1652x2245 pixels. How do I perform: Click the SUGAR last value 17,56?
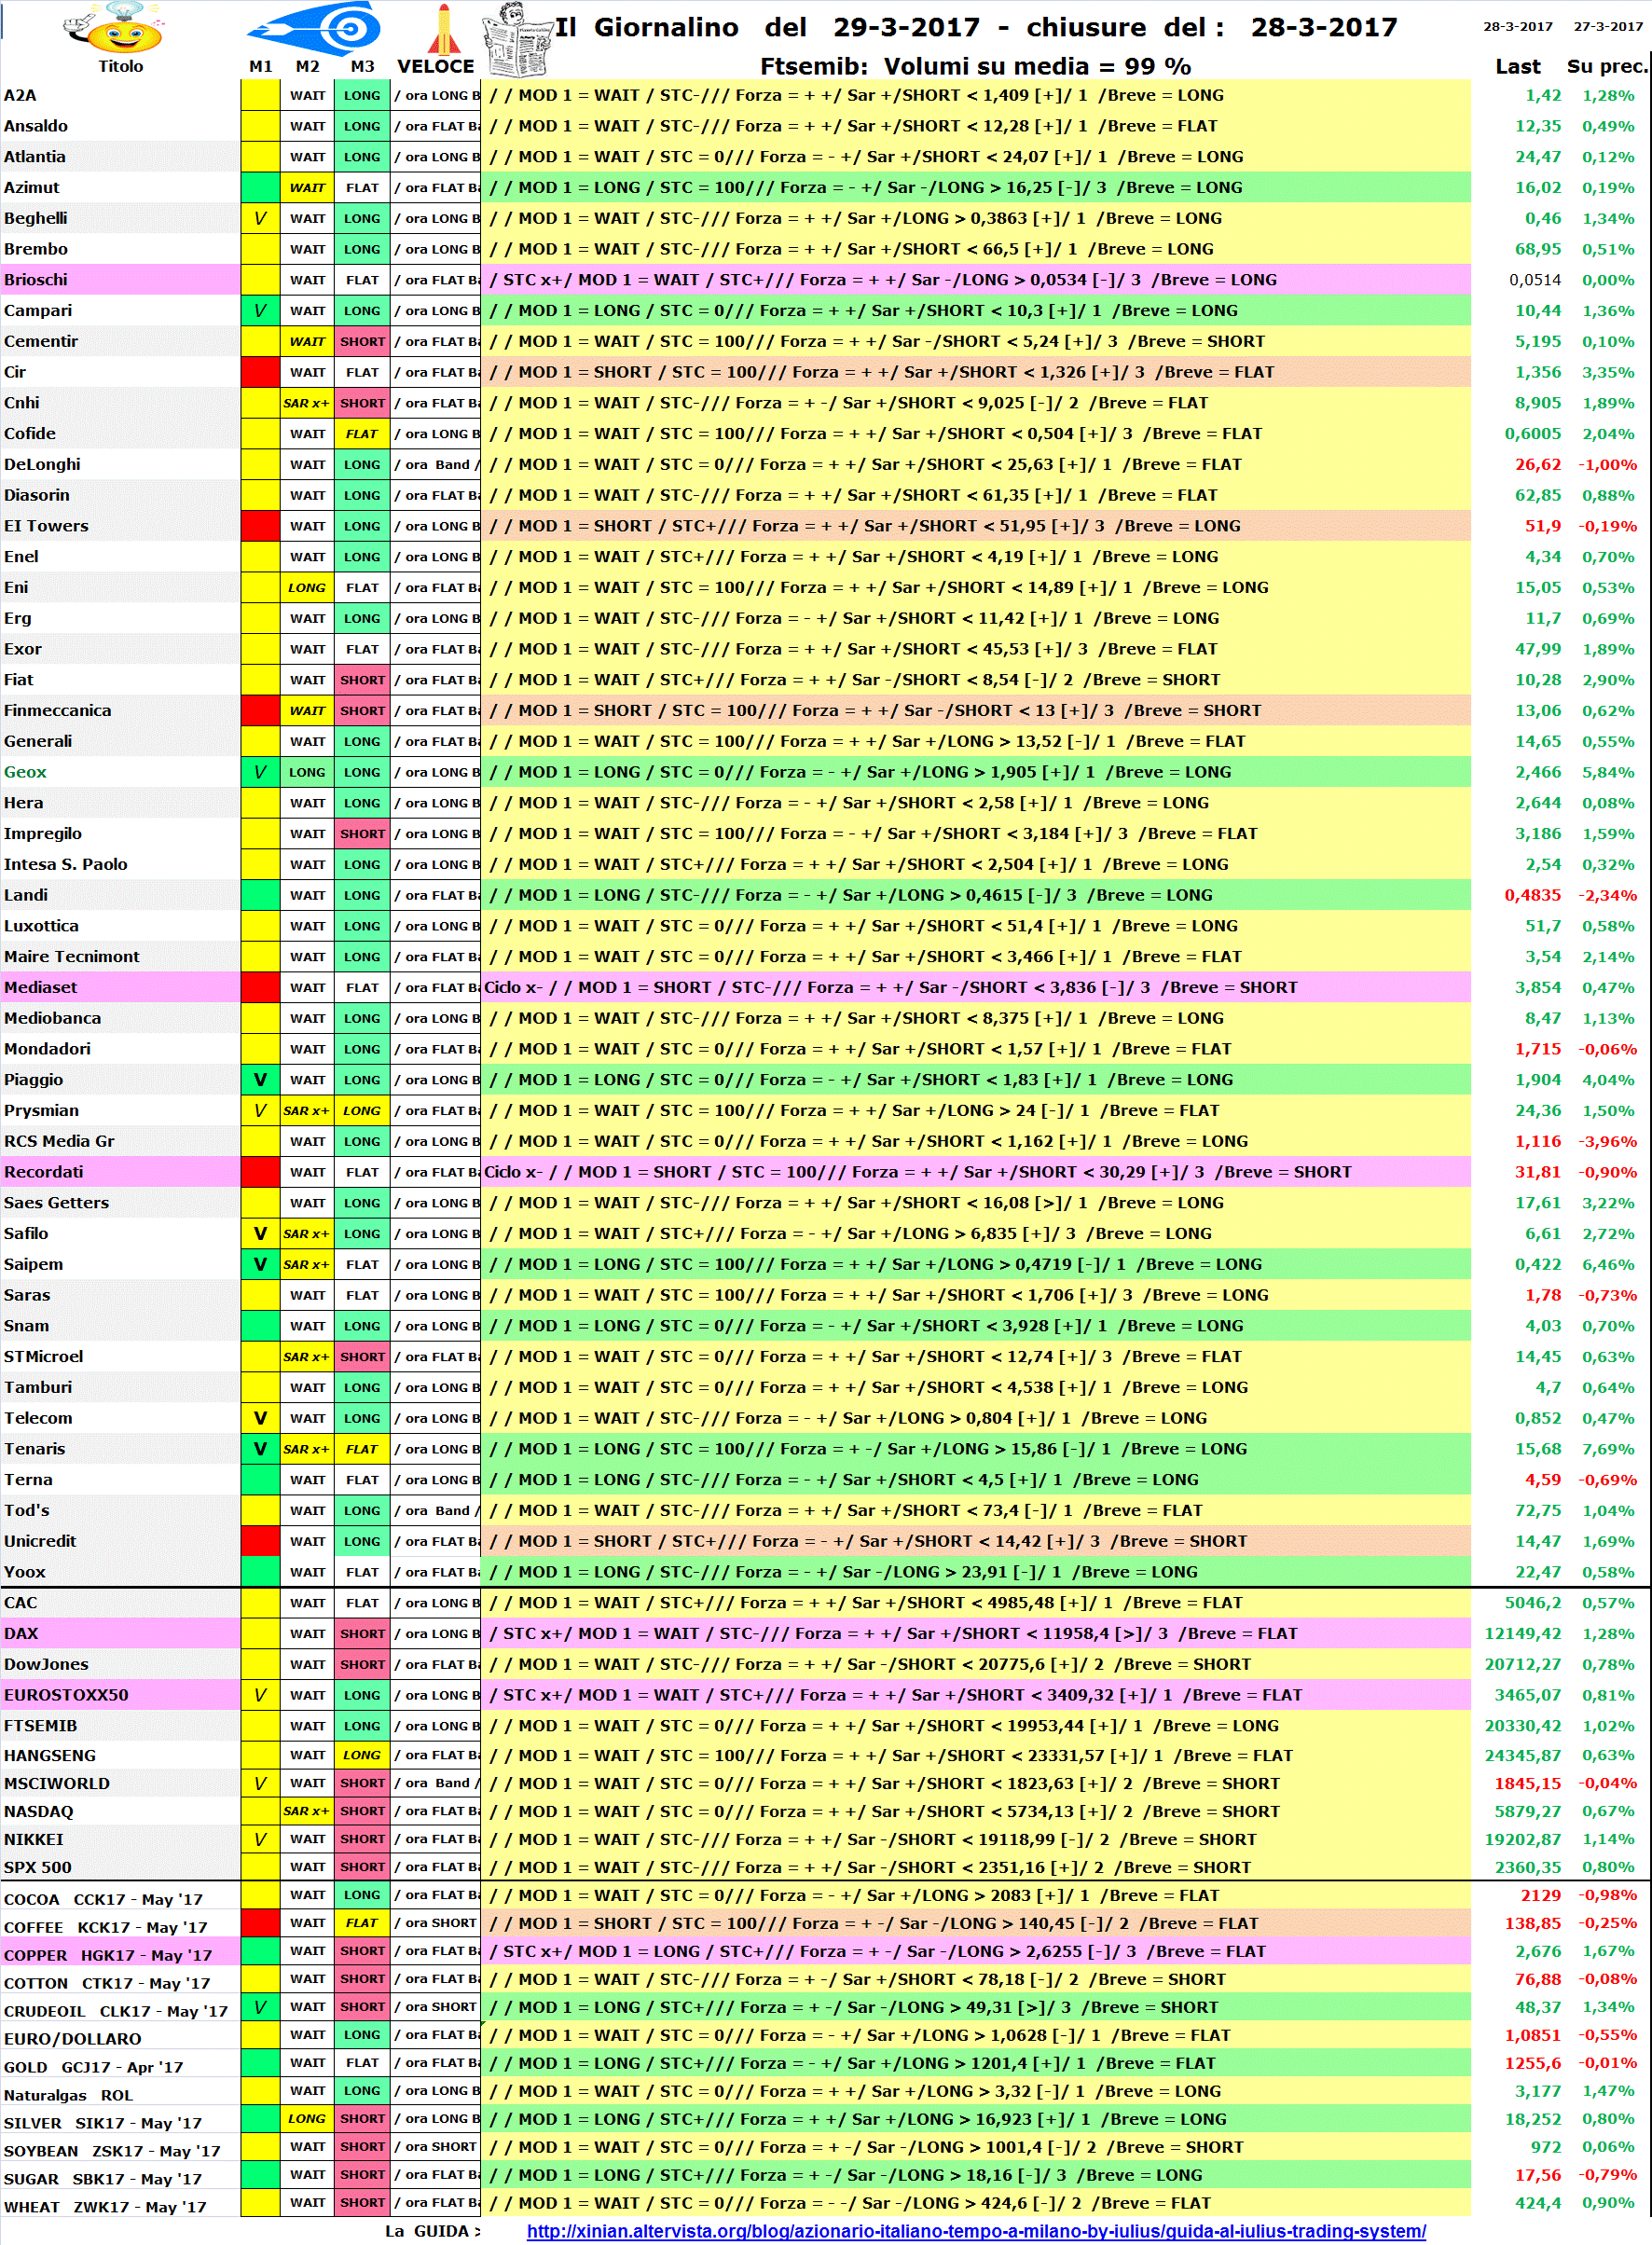click(x=1537, y=2175)
